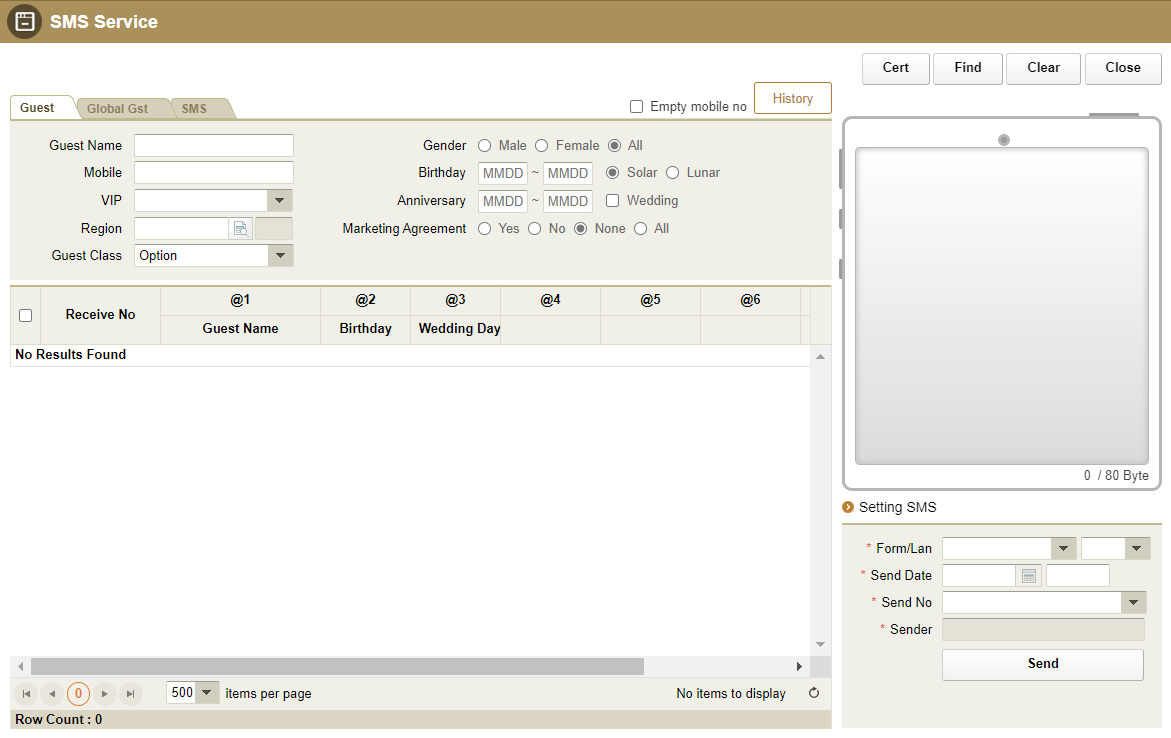Click the SMS Service window icon
The height and width of the screenshot is (738, 1171).
[25, 22]
